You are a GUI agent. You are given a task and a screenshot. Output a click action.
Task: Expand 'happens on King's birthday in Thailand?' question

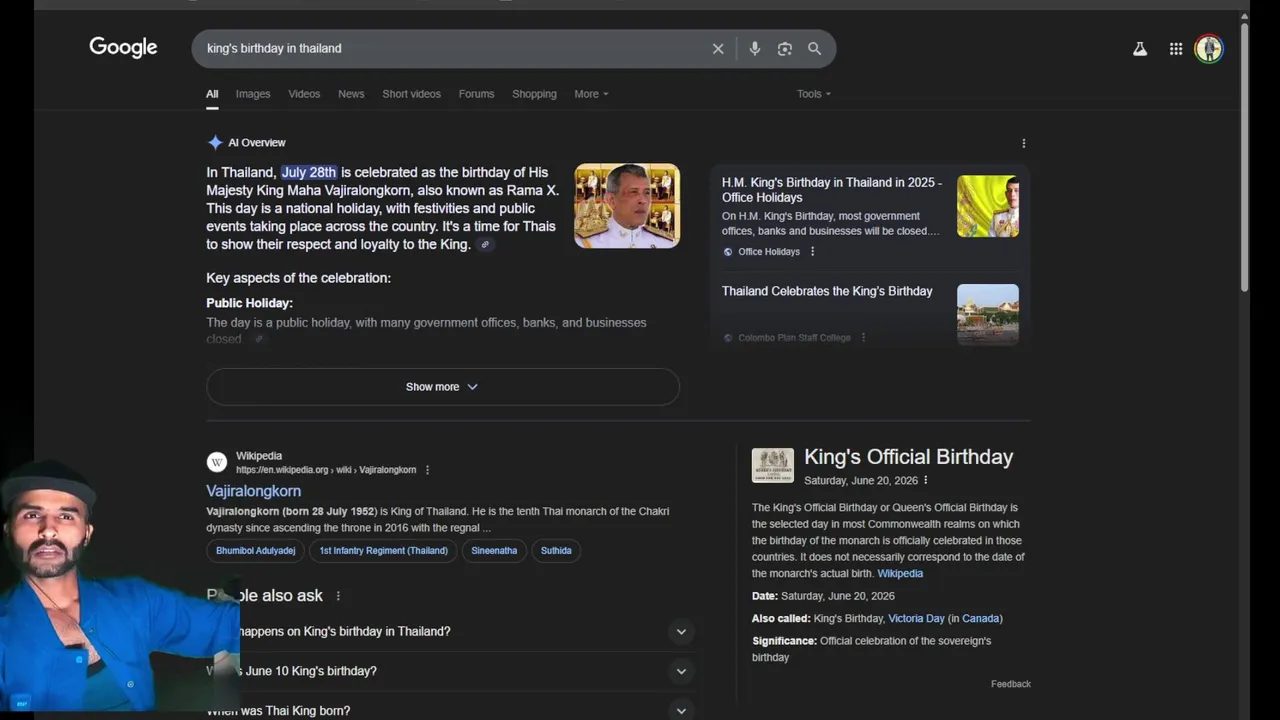(451, 632)
